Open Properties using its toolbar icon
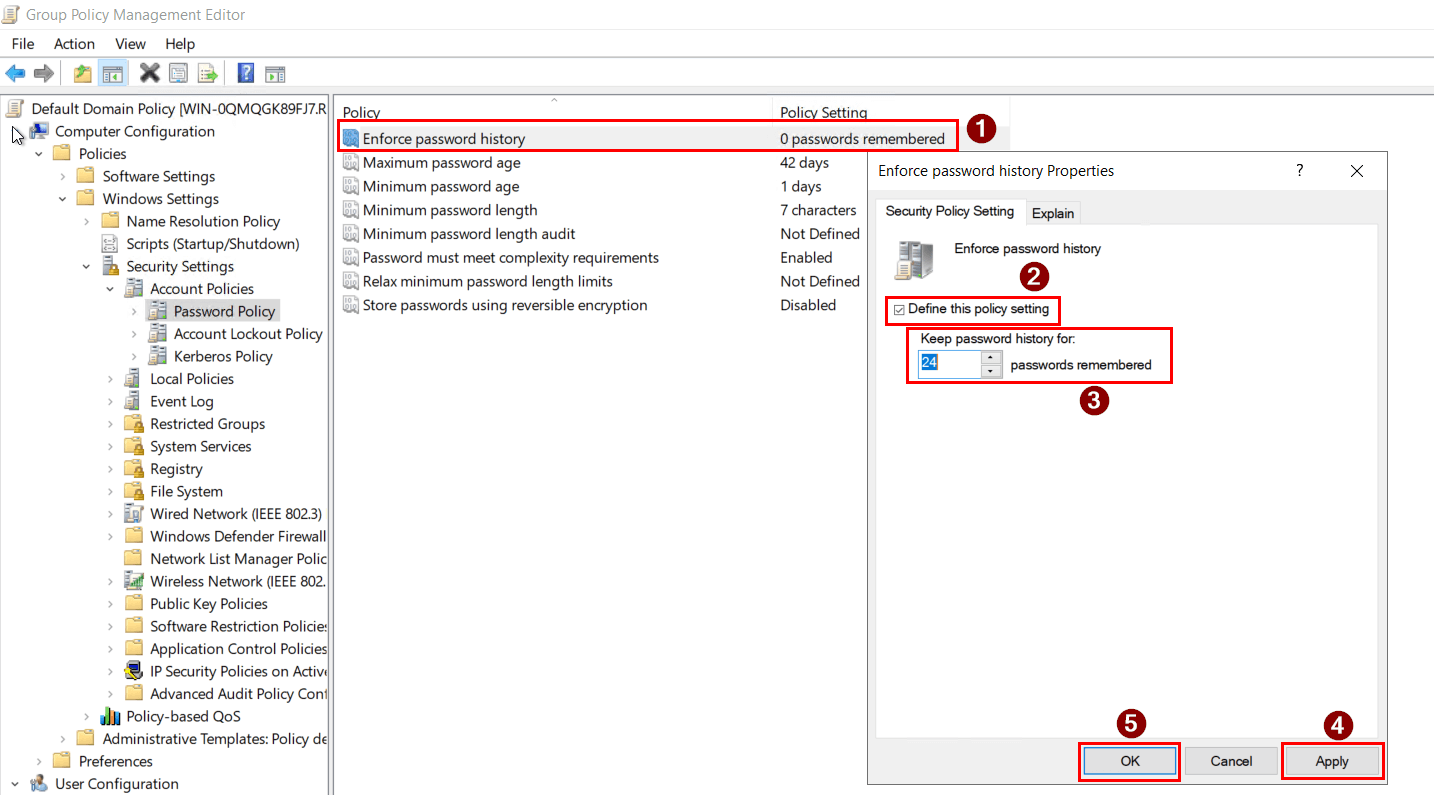Viewport: 1434px width, 795px height. click(x=179, y=73)
